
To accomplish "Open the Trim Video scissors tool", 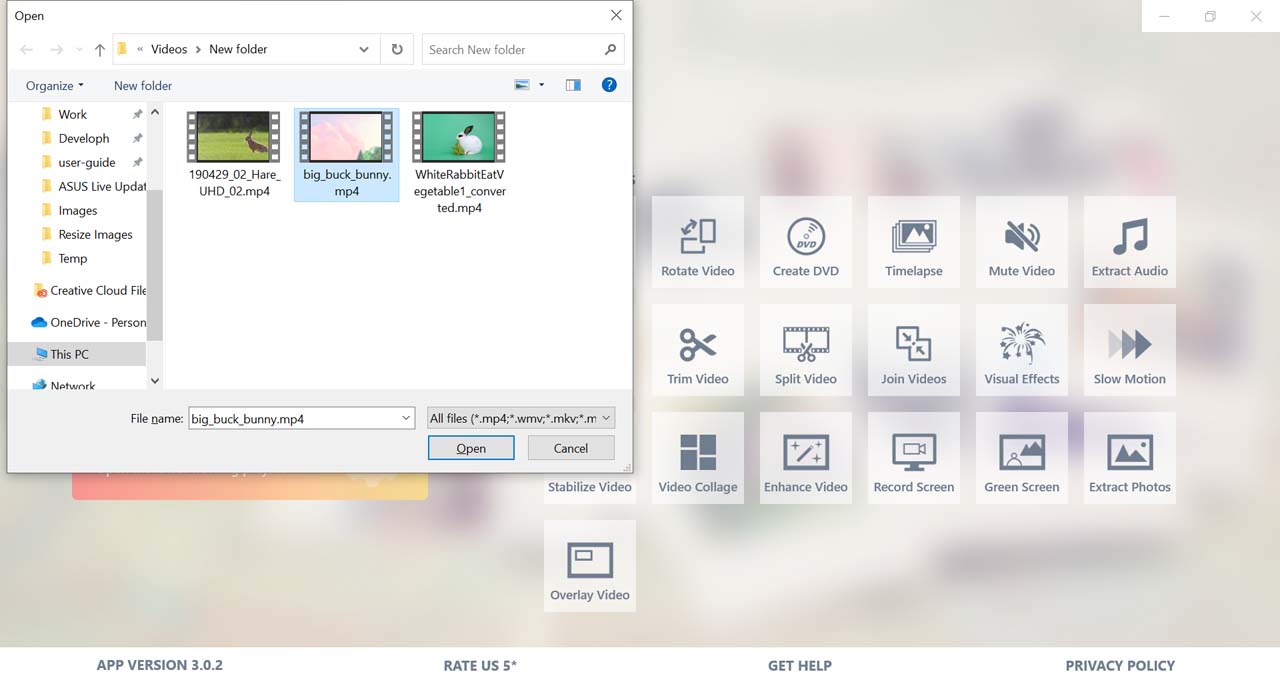I will (x=697, y=351).
